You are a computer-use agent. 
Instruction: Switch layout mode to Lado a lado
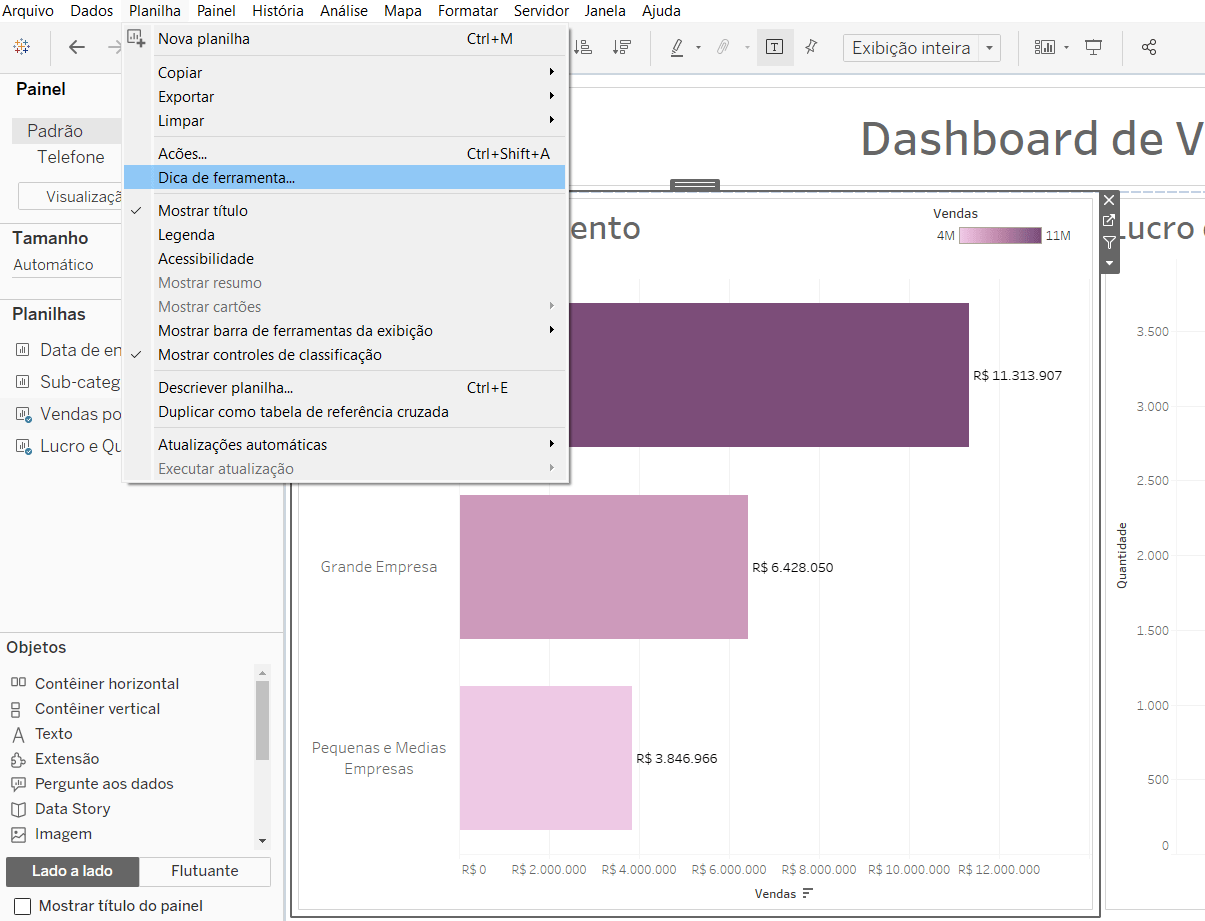pyautogui.click(x=72, y=871)
